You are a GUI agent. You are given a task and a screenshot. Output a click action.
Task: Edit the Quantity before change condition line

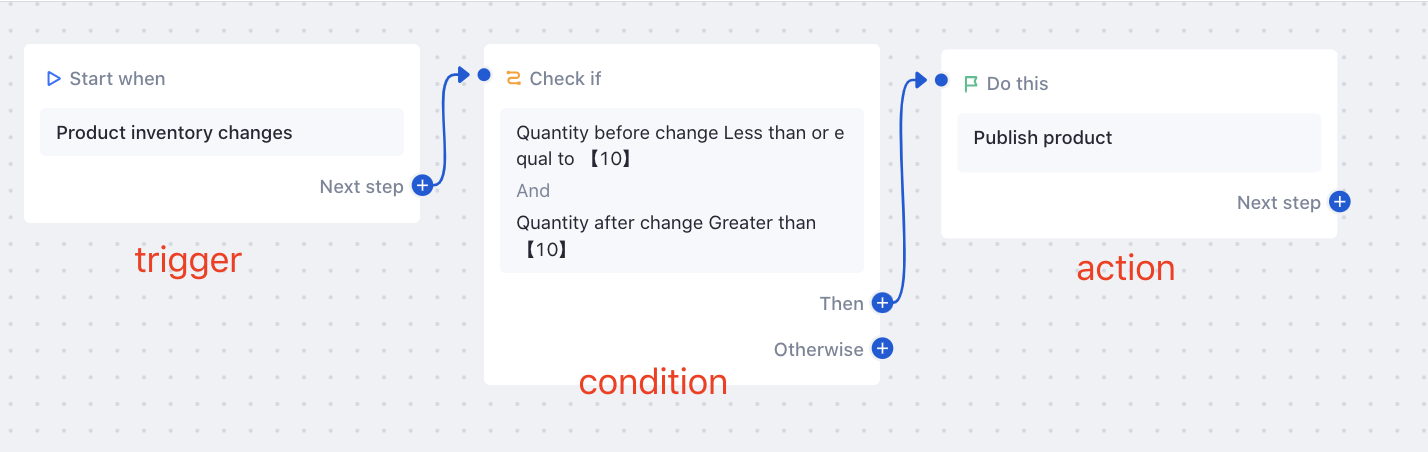[x=680, y=146]
